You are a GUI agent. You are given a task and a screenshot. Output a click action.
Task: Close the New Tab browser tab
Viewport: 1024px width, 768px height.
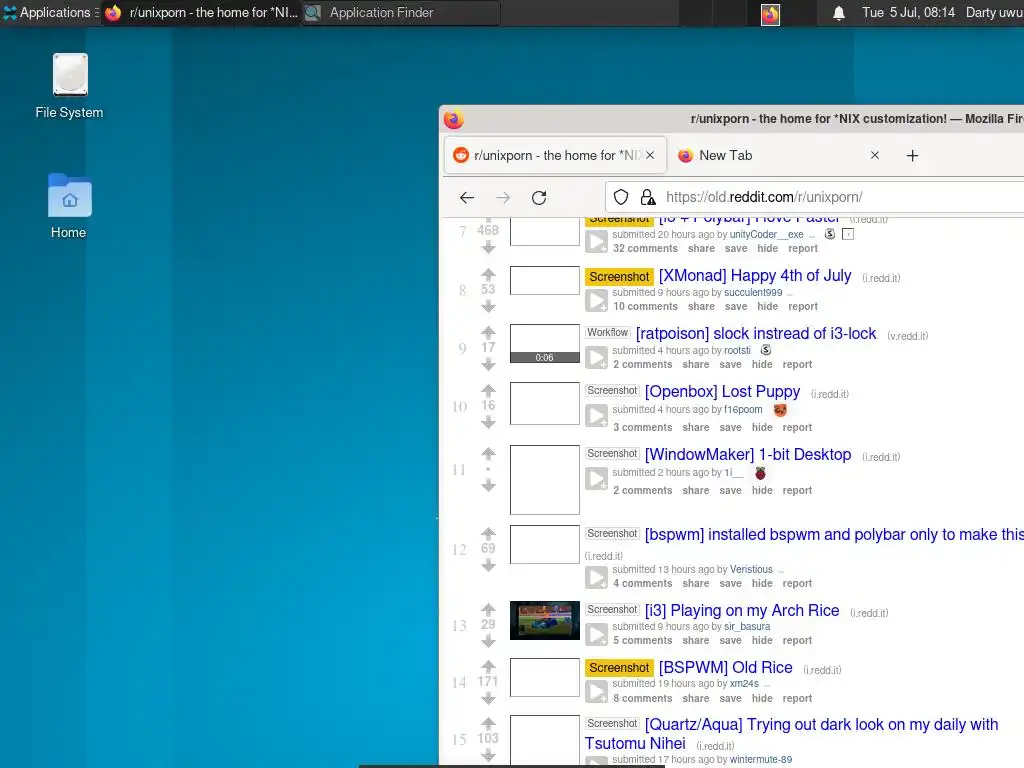tap(874, 155)
